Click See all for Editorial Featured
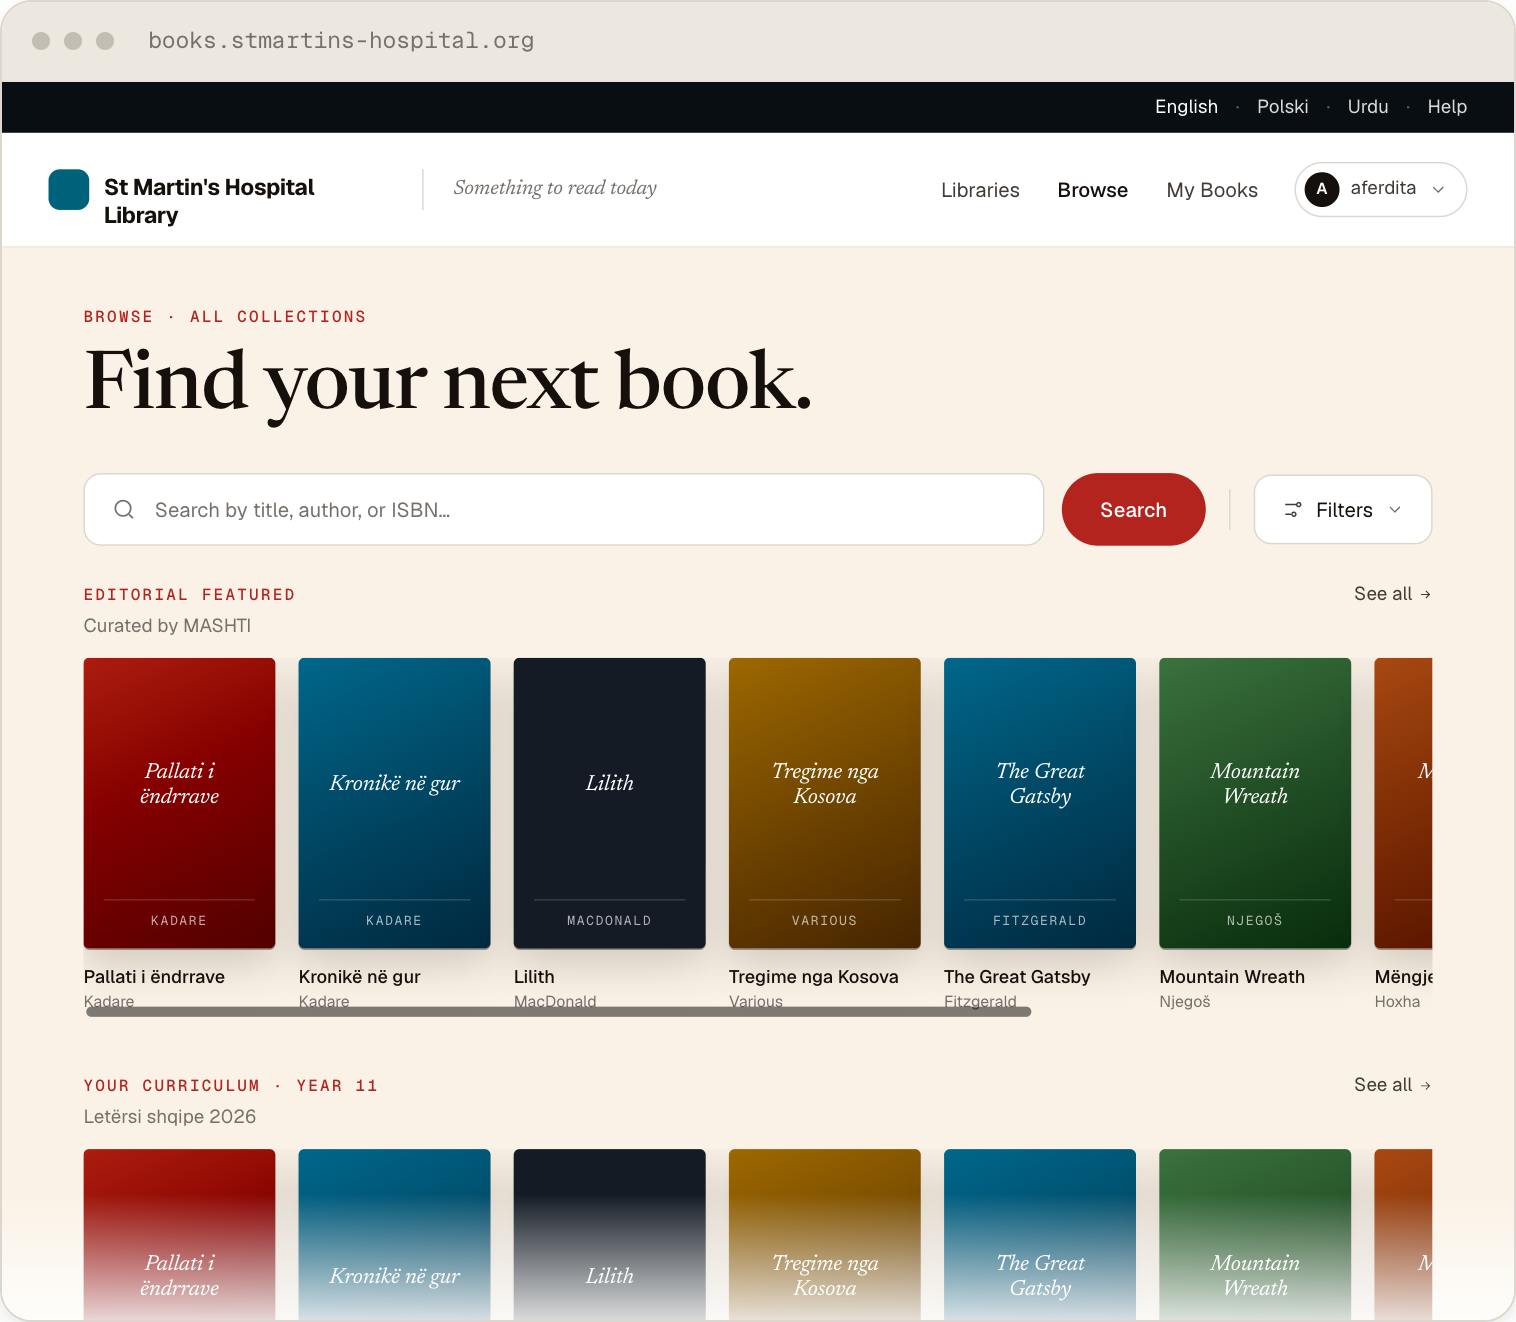The height and width of the screenshot is (1322, 1516). click(x=1392, y=594)
